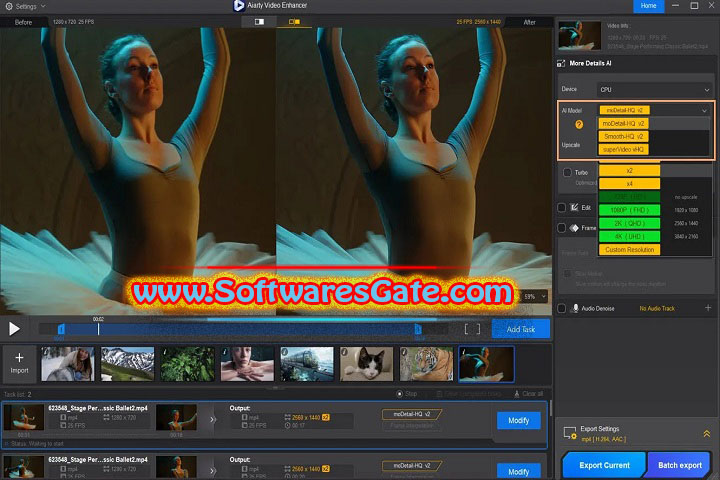Click the timeline playhead at 00:02
This screenshot has width=720, height=480.
tap(98, 328)
